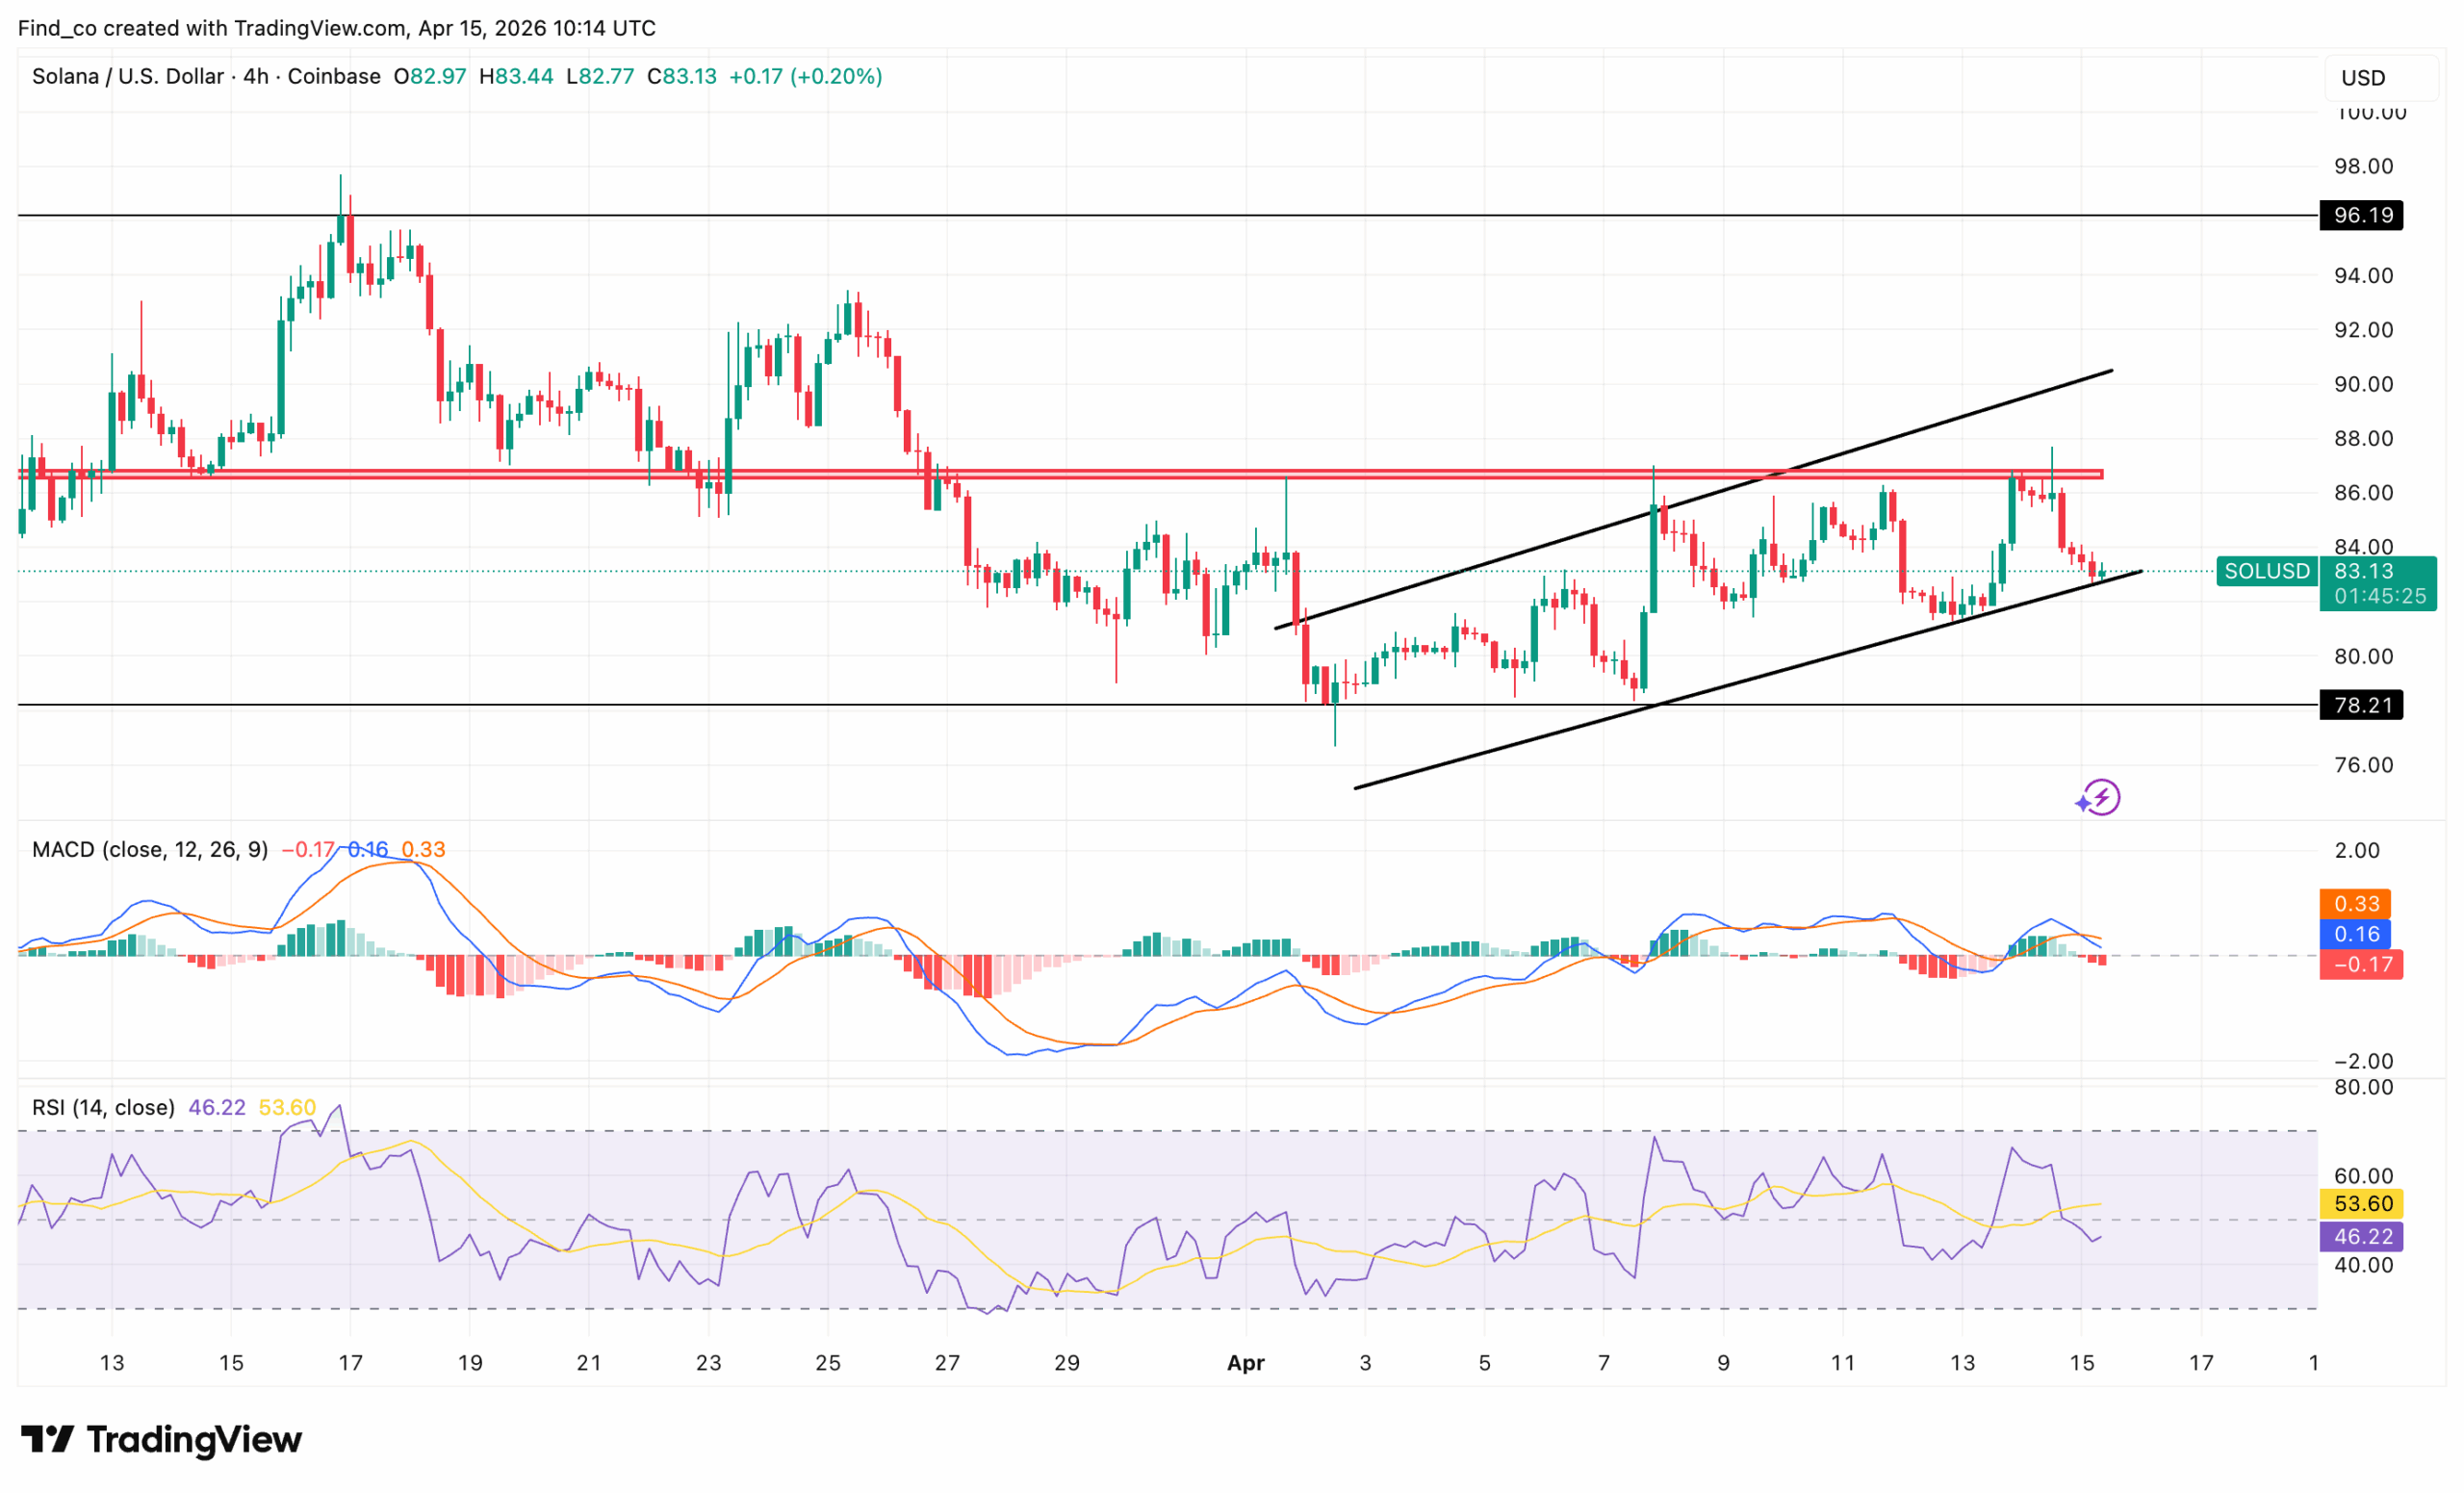Click the red -0.17 histogram value label
Image resolution: width=2464 pixels, height=1493 pixels.
2361,964
